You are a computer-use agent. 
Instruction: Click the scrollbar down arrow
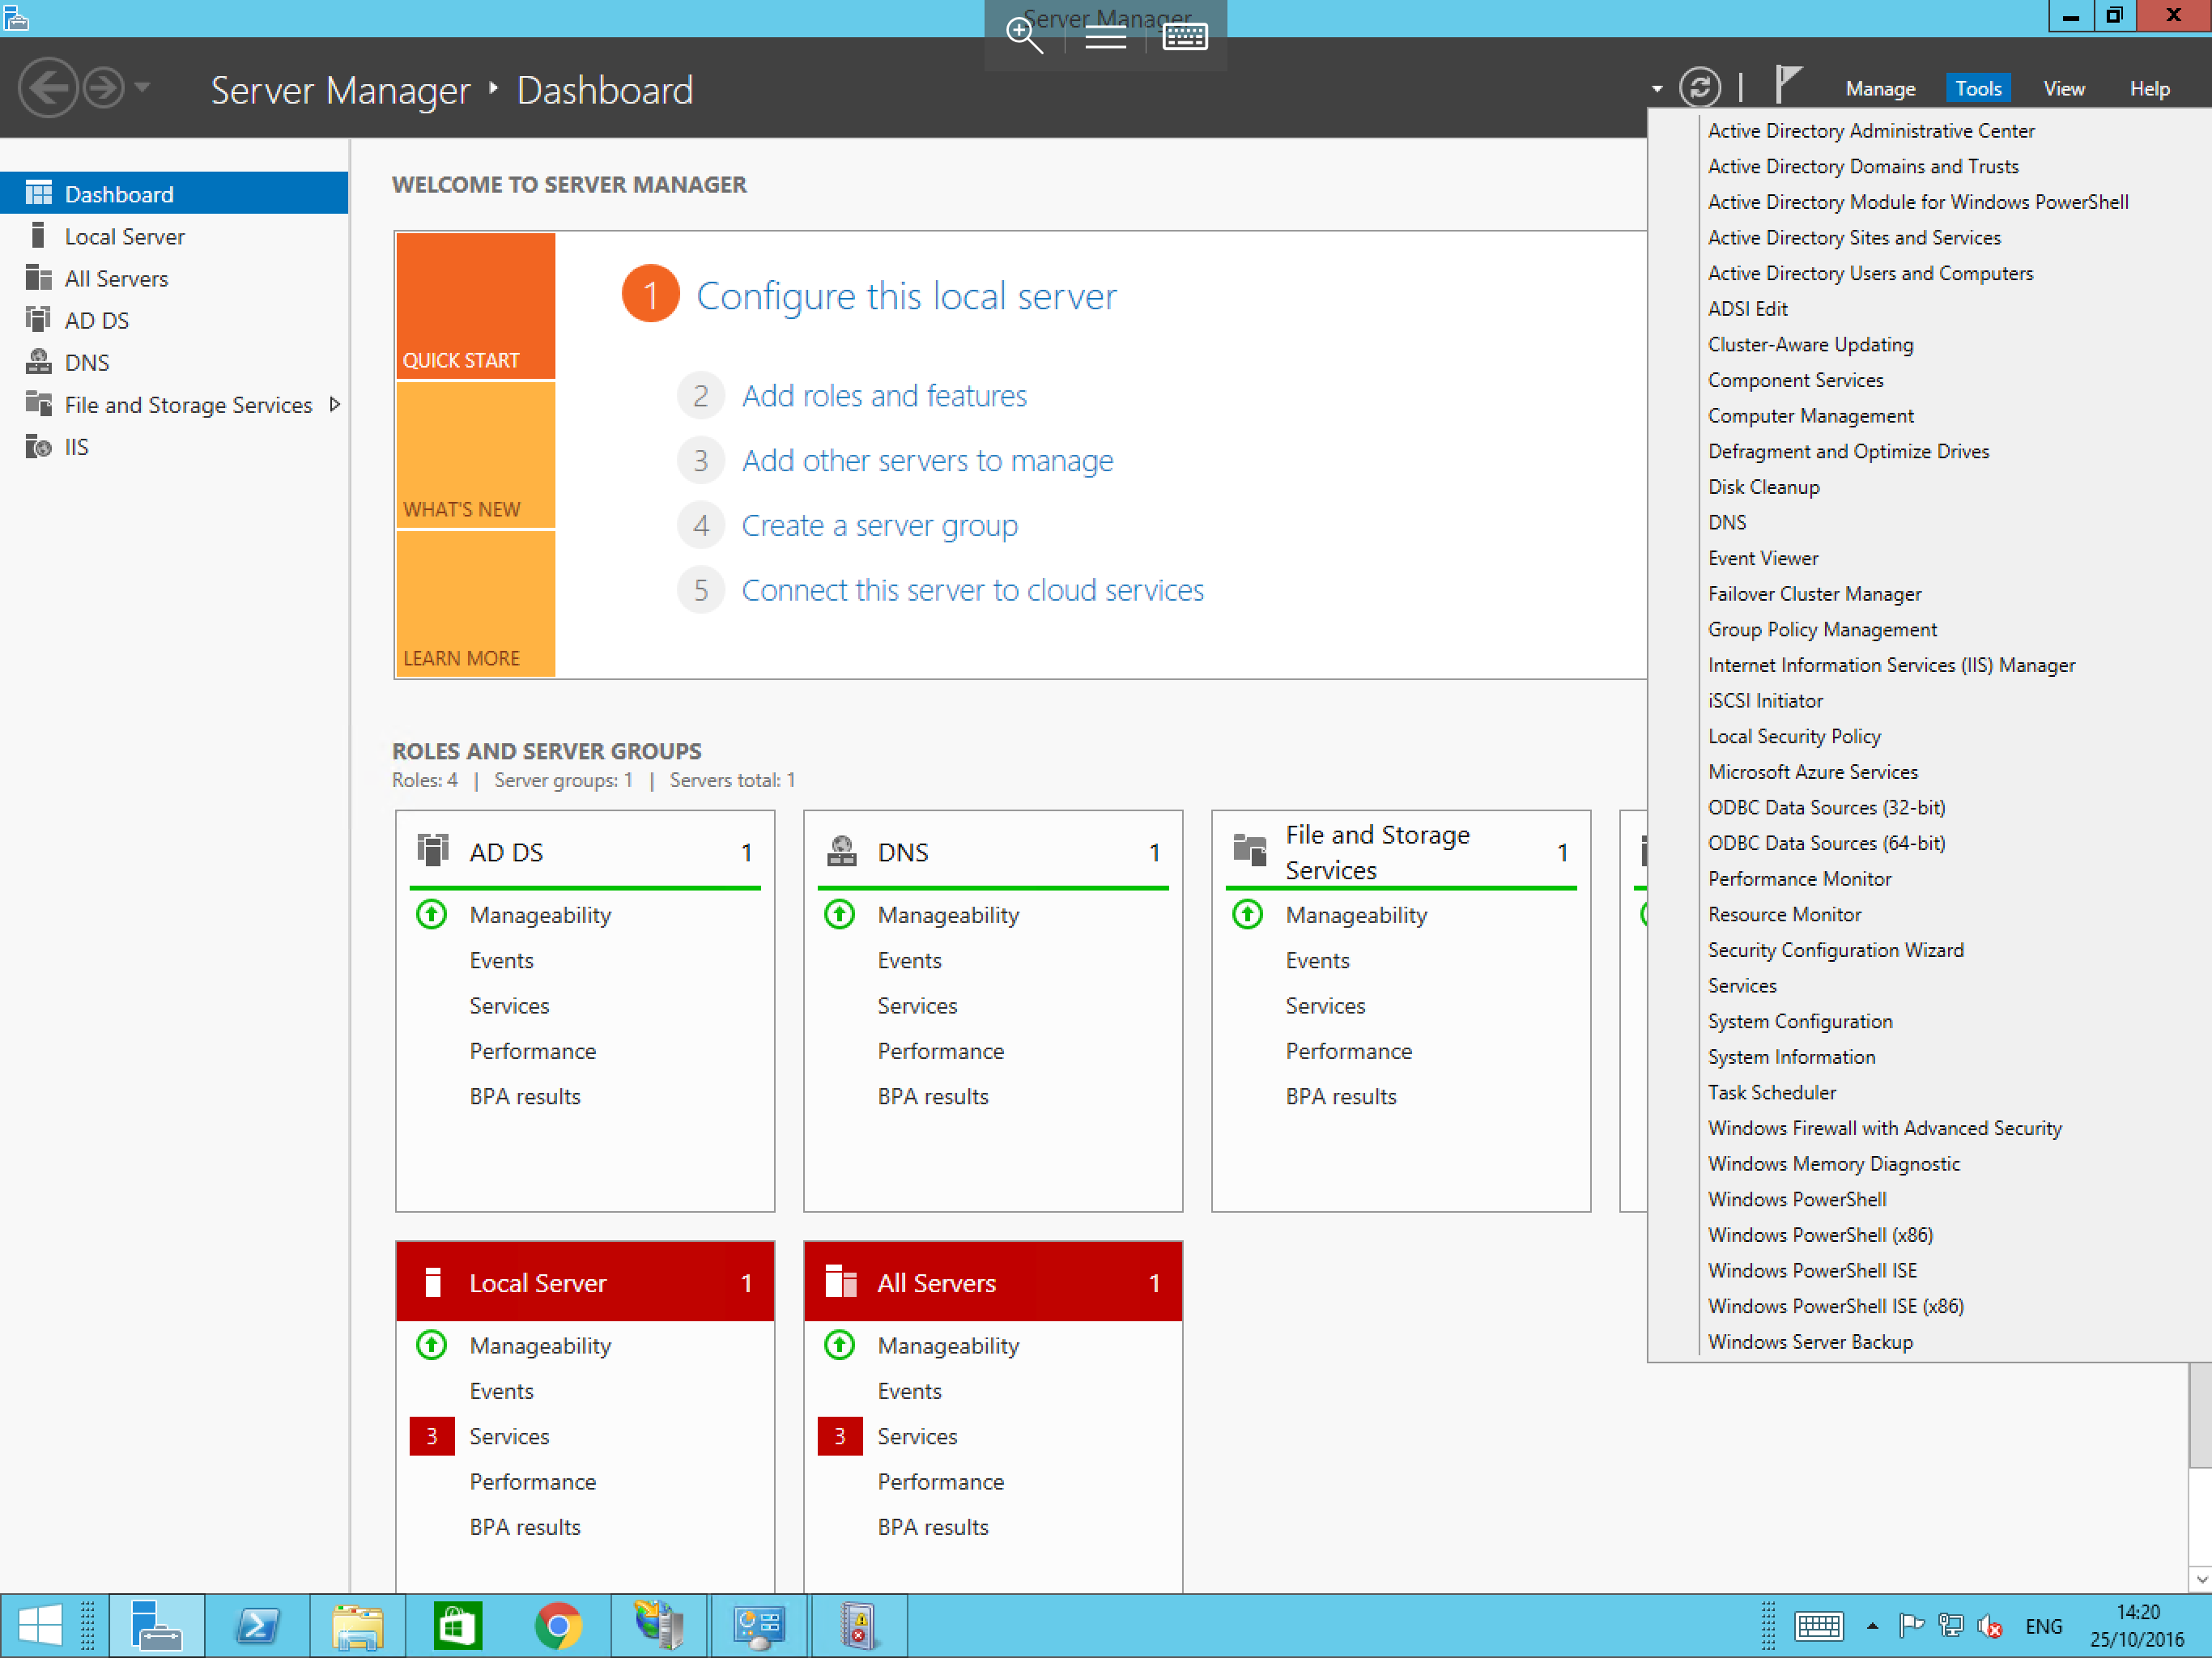click(2200, 1580)
